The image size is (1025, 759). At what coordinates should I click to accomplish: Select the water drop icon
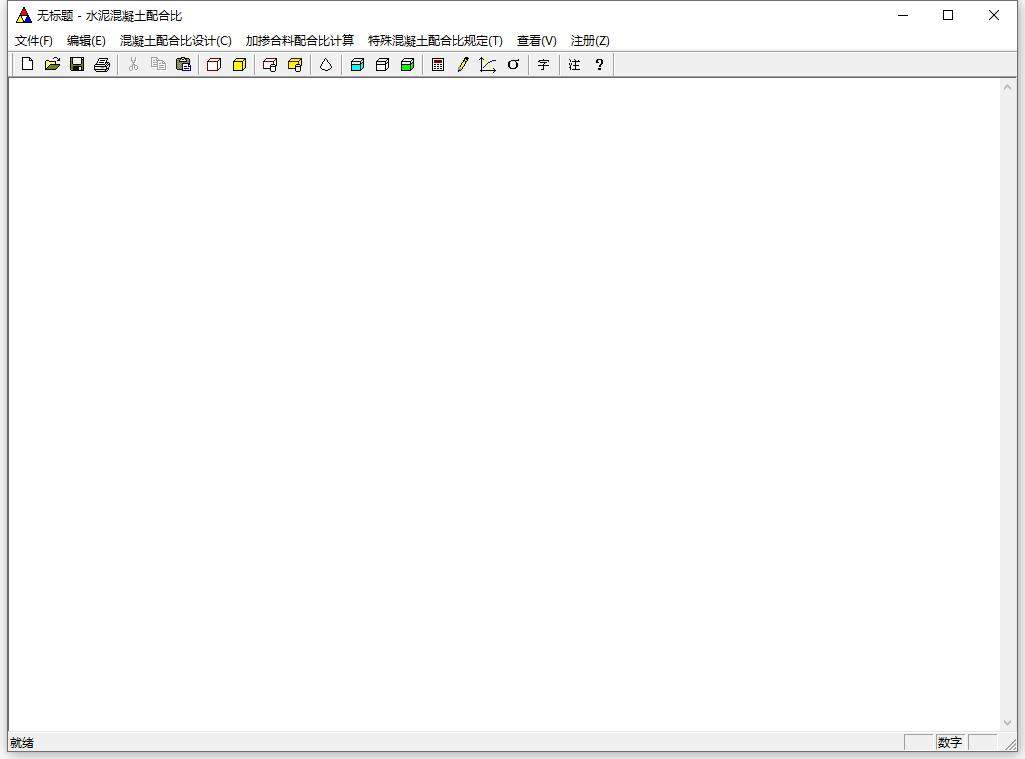(325, 64)
